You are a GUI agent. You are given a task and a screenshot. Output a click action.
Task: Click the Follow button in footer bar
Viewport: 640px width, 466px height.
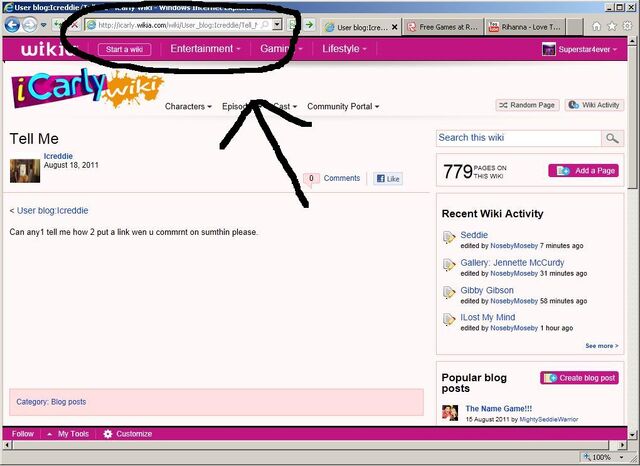(23, 434)
